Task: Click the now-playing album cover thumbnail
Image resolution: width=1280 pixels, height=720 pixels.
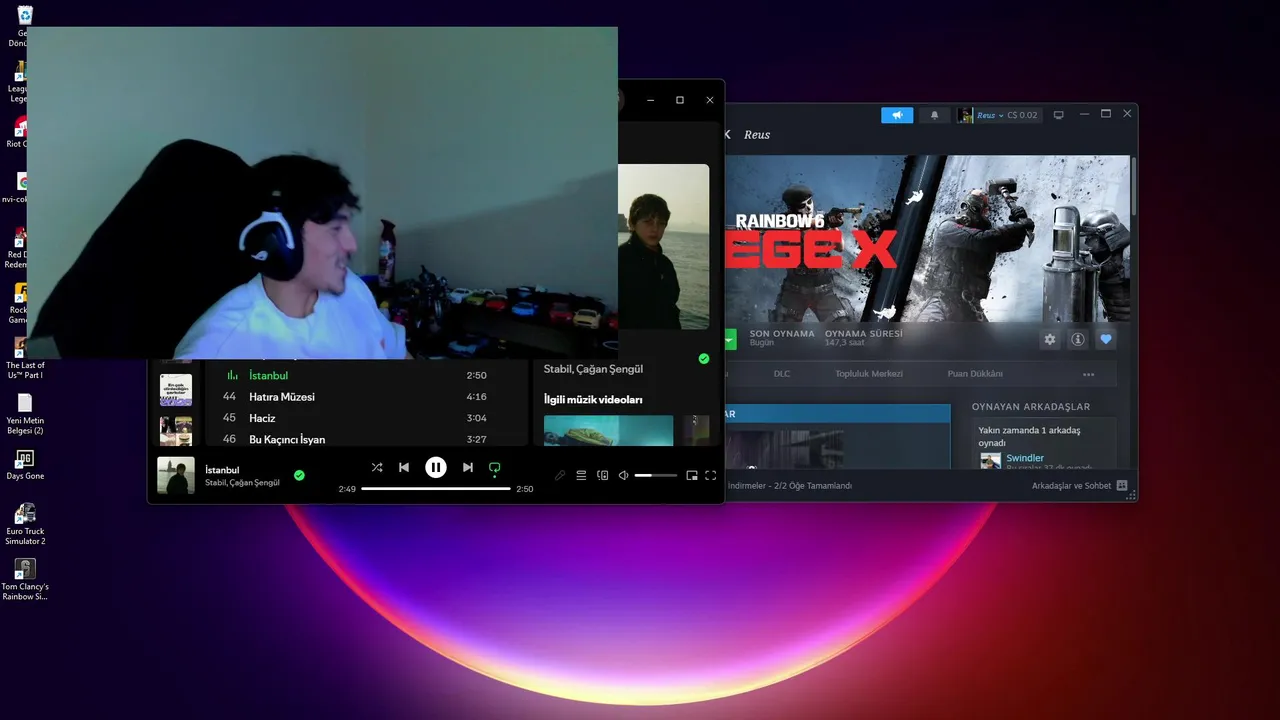Action: pyautogui.click(x=176, y=475)
